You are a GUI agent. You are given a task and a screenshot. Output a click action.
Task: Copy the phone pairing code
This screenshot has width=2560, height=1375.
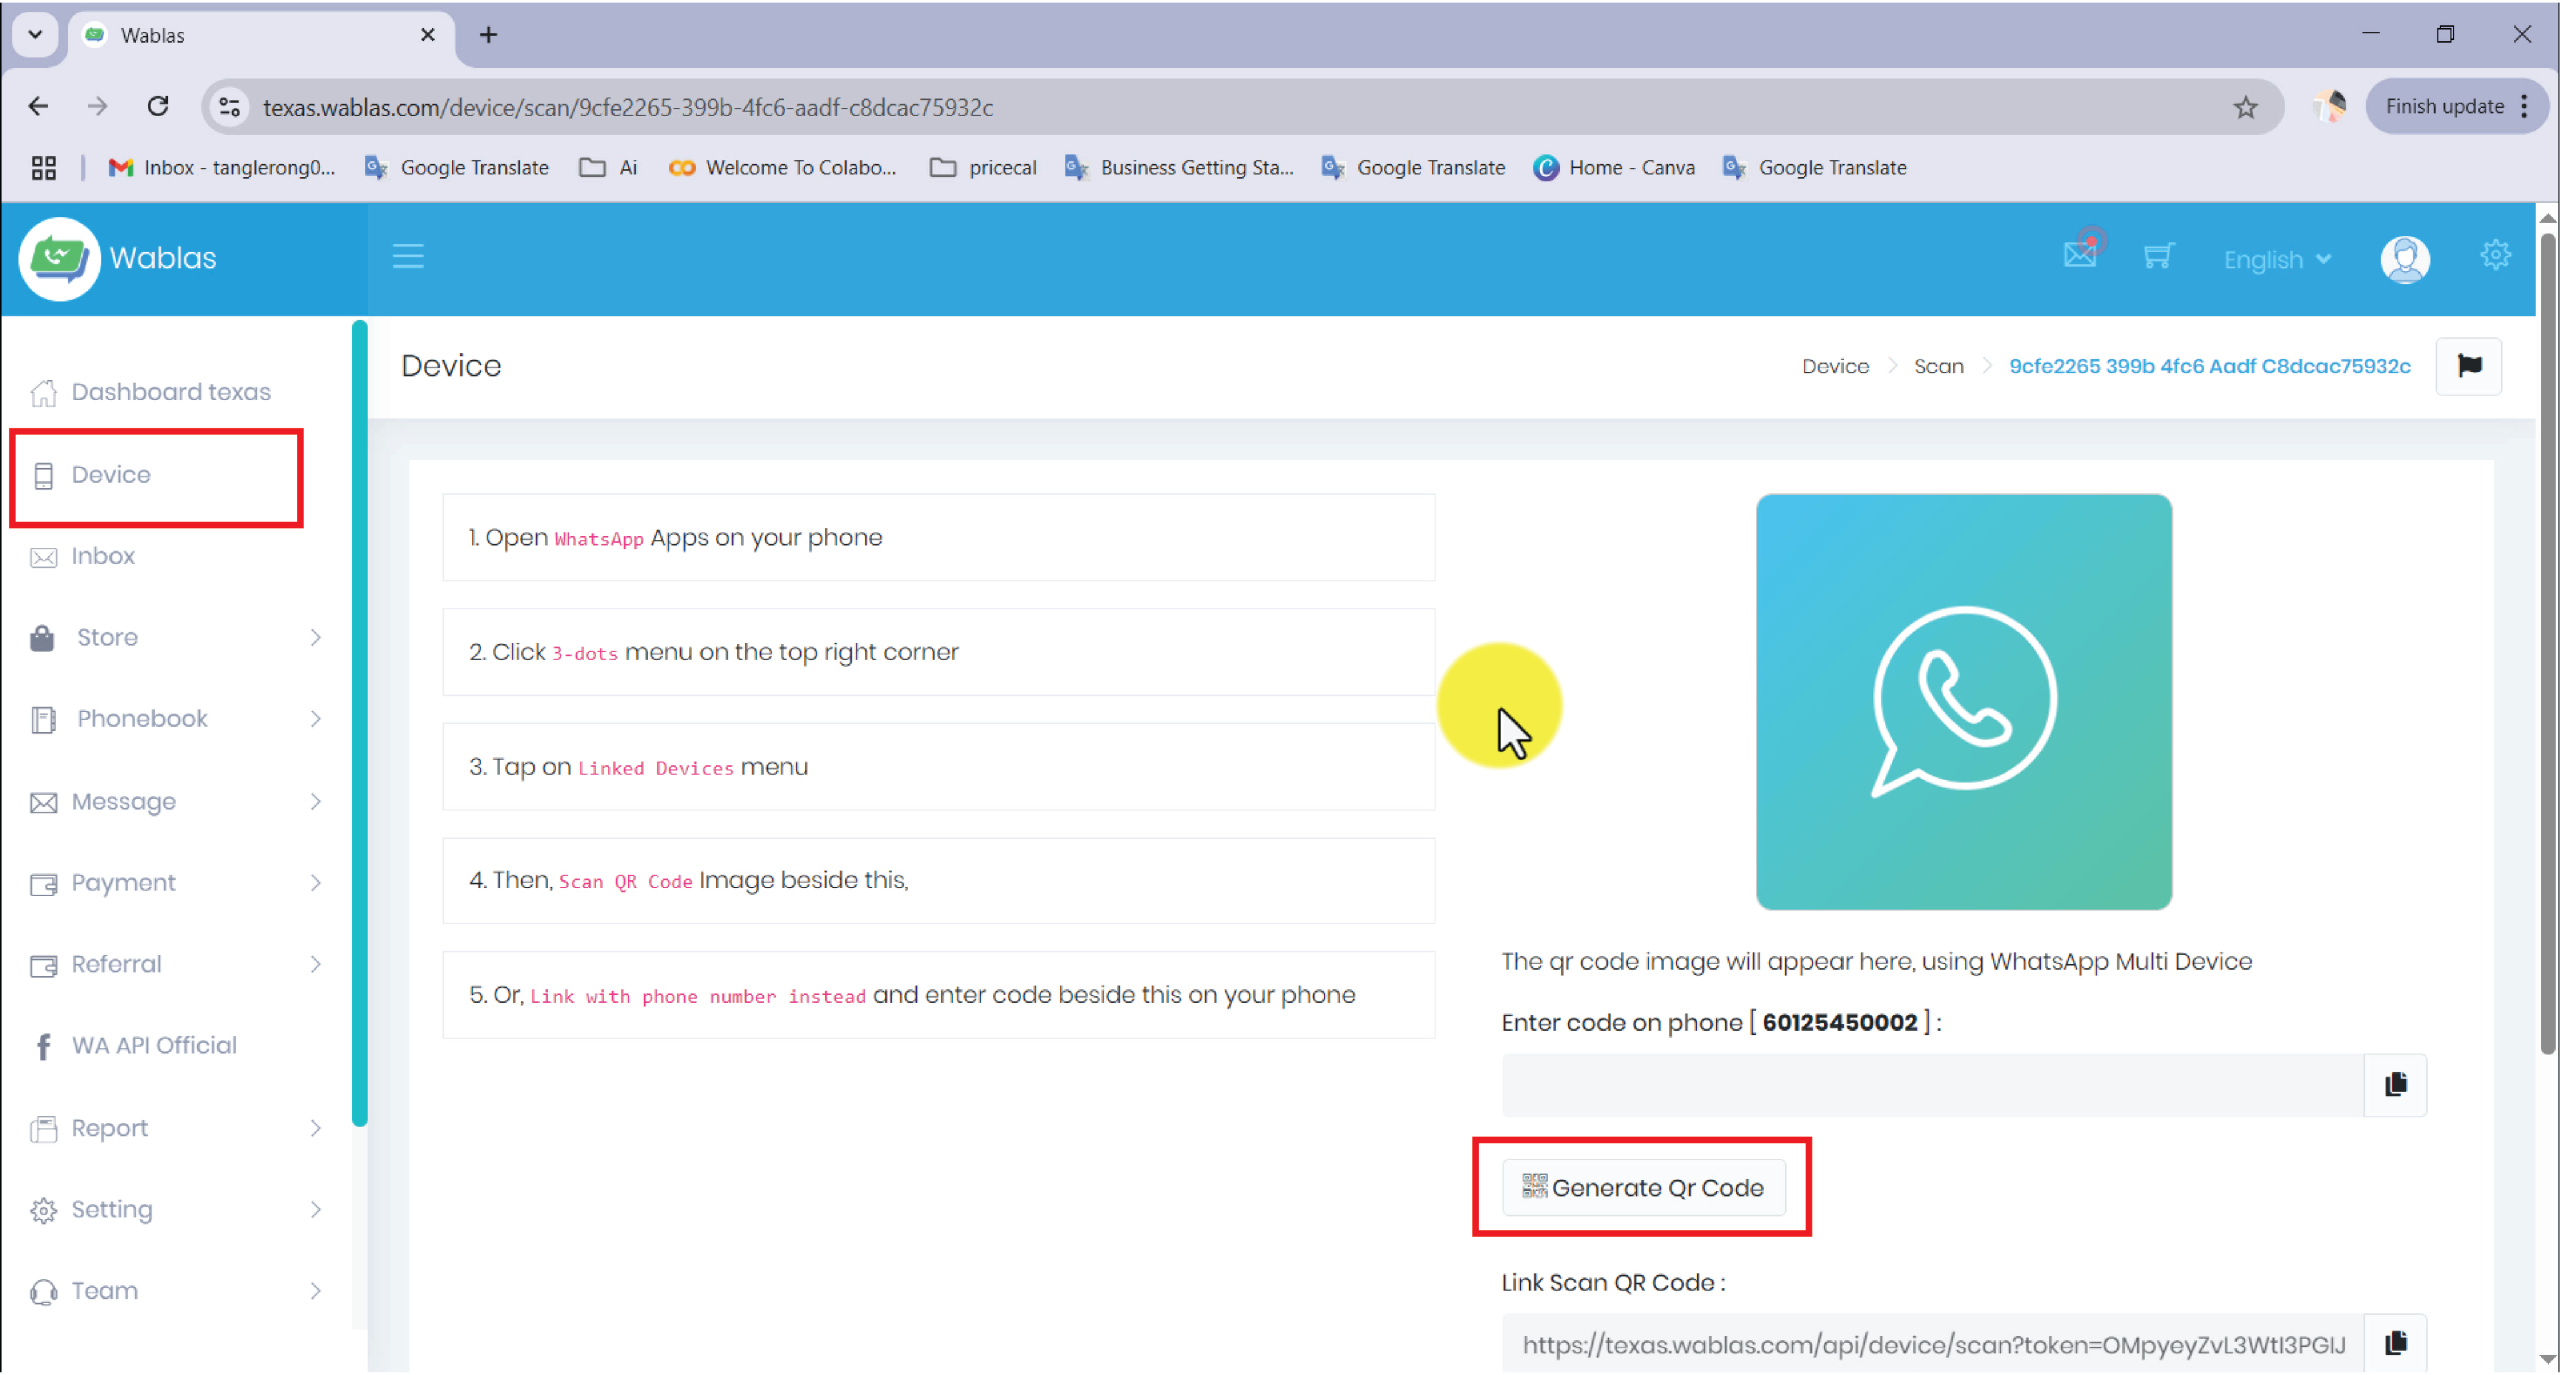tap(2394, 1085)
